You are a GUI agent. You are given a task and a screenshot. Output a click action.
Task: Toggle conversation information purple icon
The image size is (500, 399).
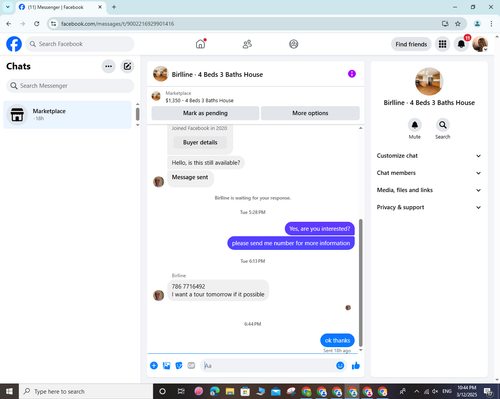[352, 74]
